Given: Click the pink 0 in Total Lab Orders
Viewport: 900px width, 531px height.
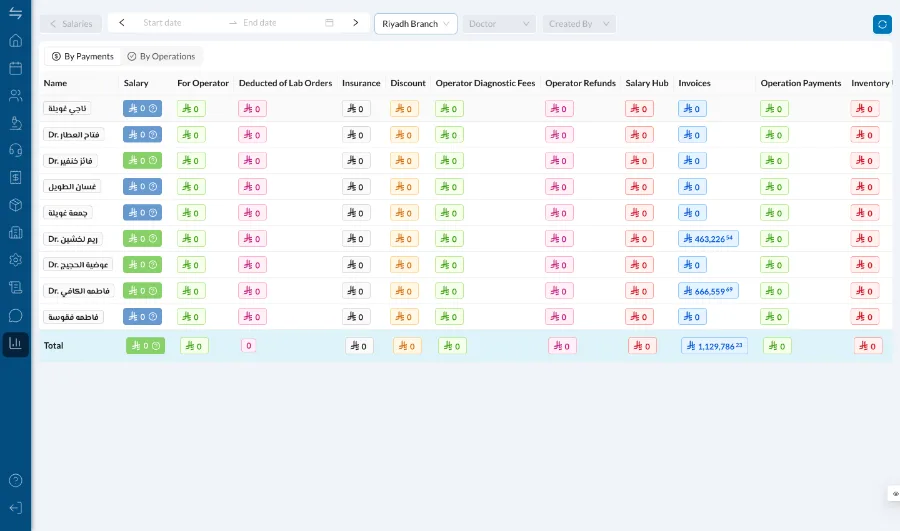Looking at the screenshot, I should (249, 346).
